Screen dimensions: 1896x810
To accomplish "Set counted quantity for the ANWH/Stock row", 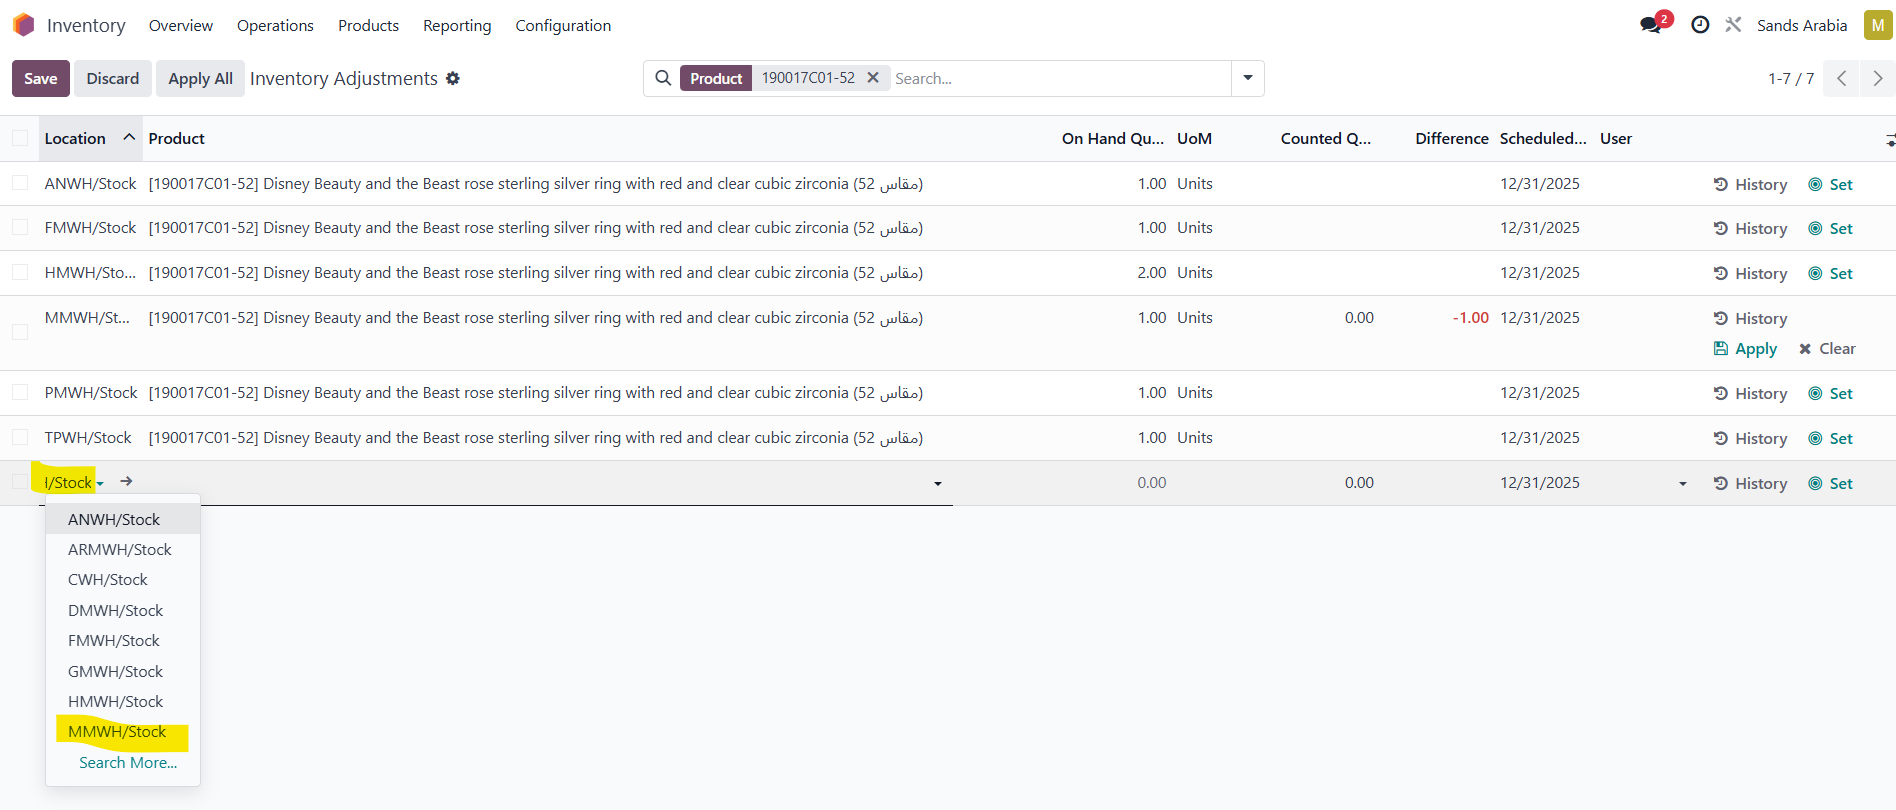I will tap(1830, 184).
